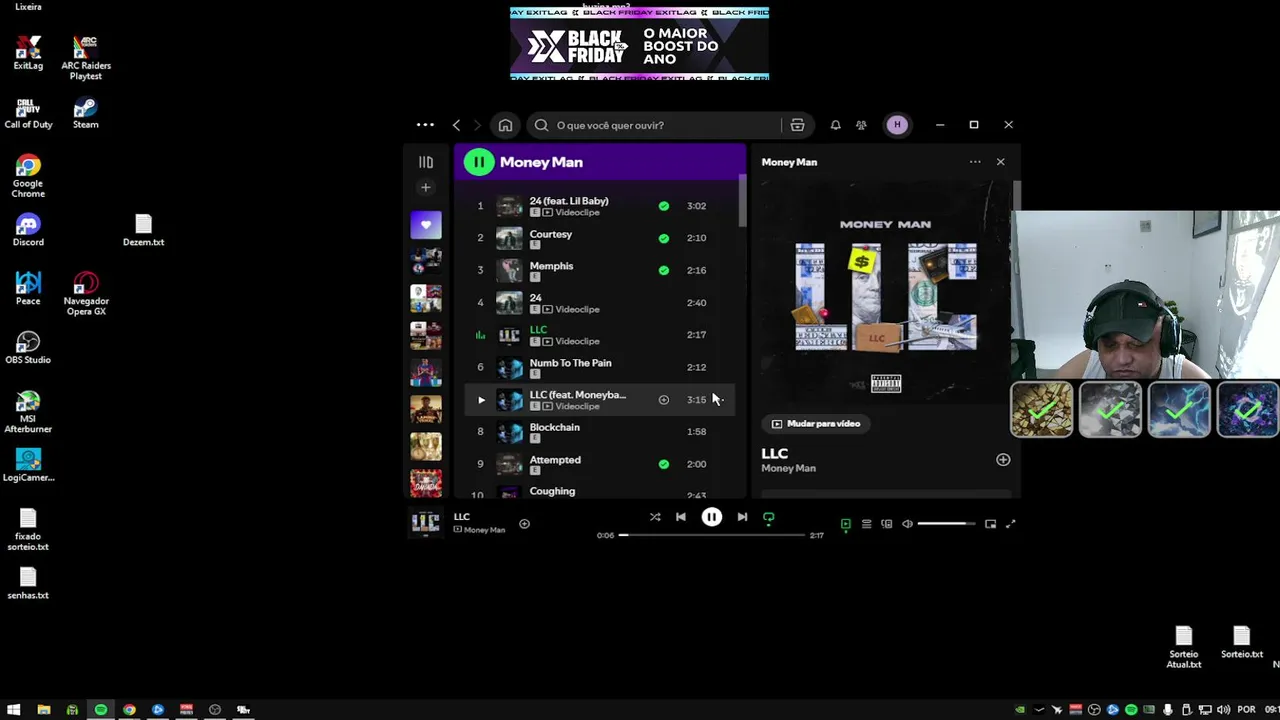The image size is (1280, 720).
Task: Open the miniplayer icon
Action: 990,524
